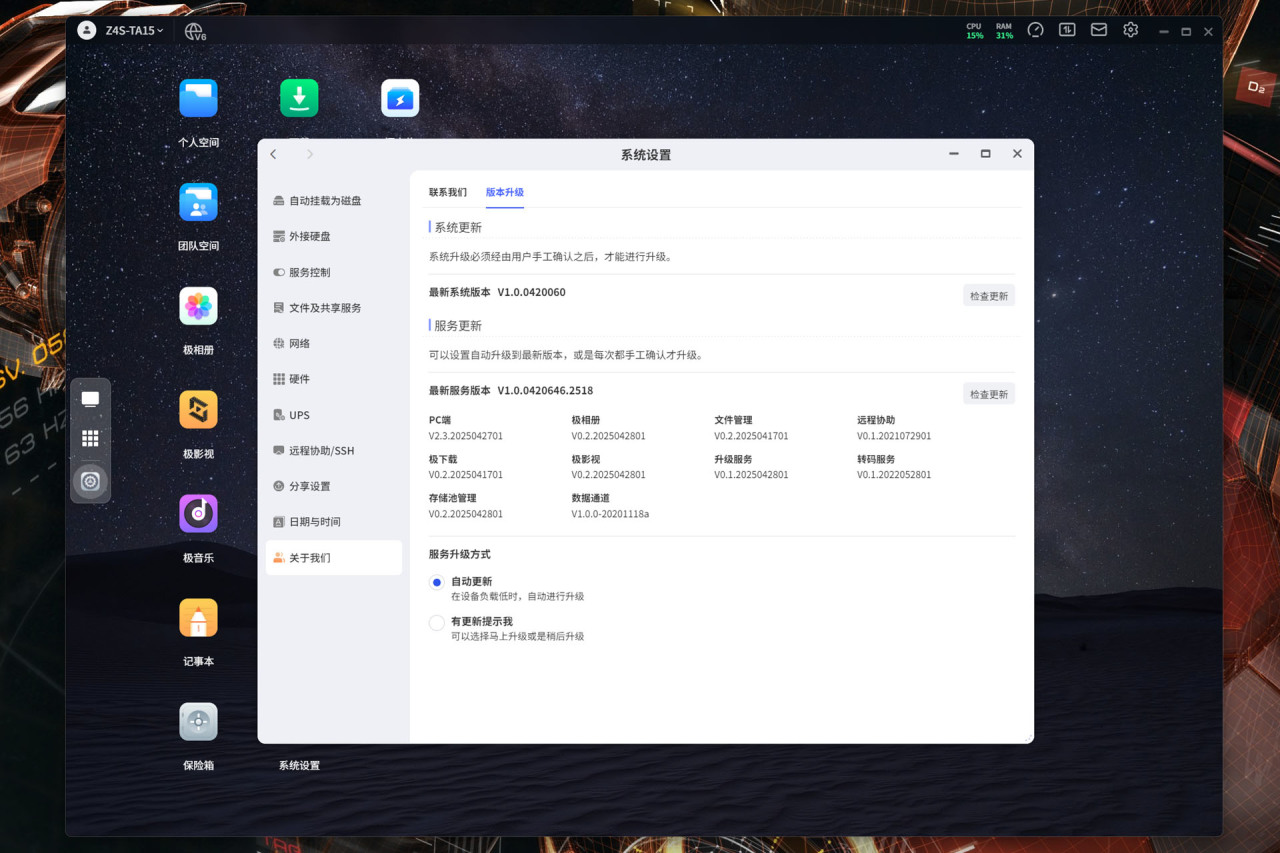1280x853 pixels.
Task: Open the 个人空间 desktop app
Action: pyautogui.click(x=198, y=99)
